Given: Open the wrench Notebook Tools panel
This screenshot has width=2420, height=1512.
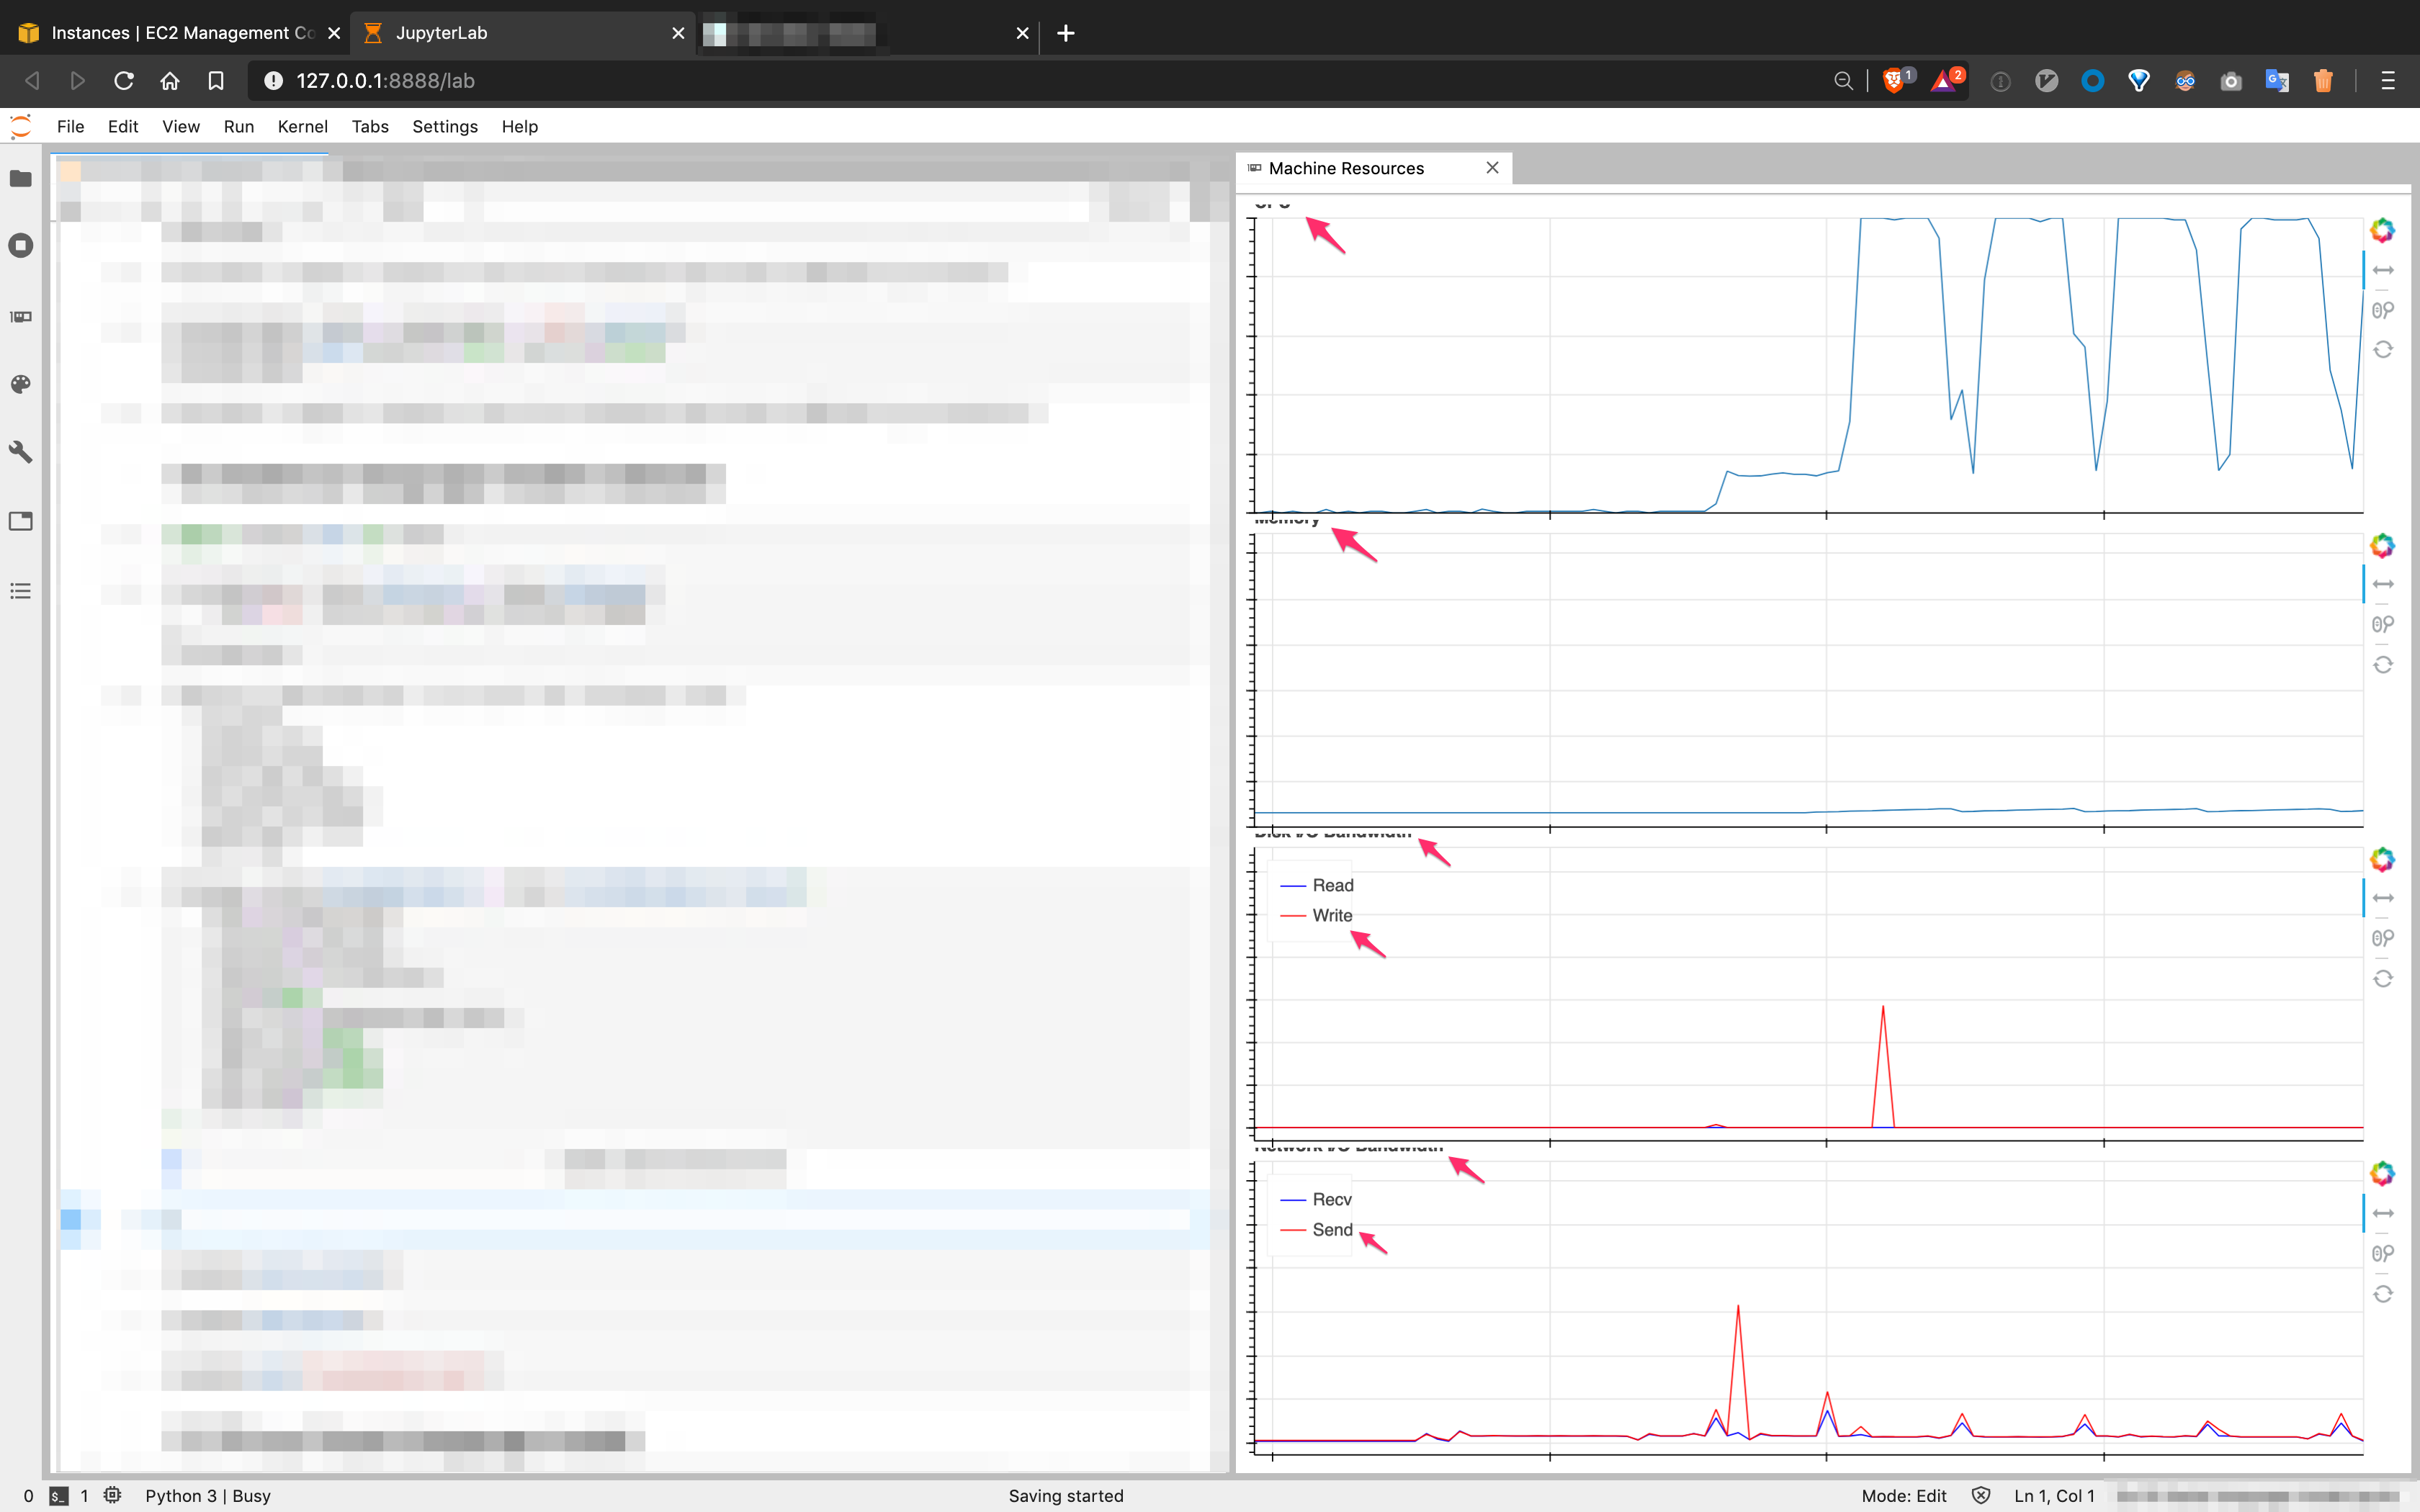Looking at the screenshot, I should (x=21, y=452).
